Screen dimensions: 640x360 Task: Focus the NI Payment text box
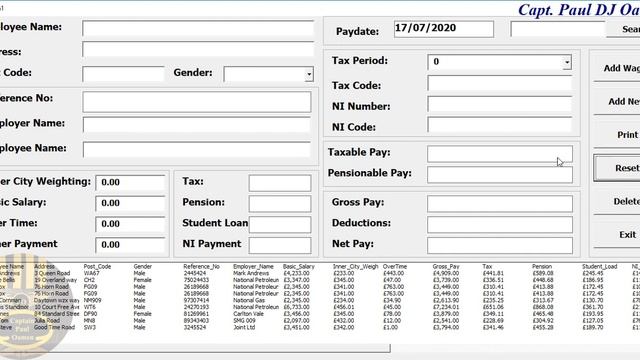click(x=280, y=246)
